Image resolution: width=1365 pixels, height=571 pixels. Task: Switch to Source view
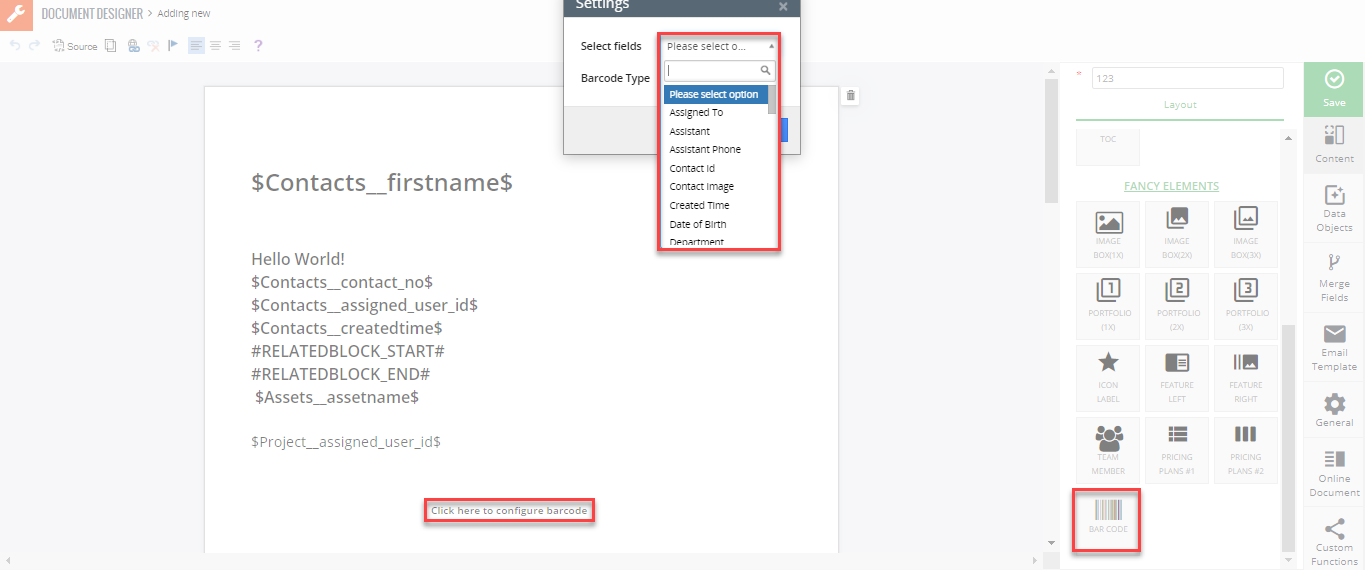coord(75,46)
